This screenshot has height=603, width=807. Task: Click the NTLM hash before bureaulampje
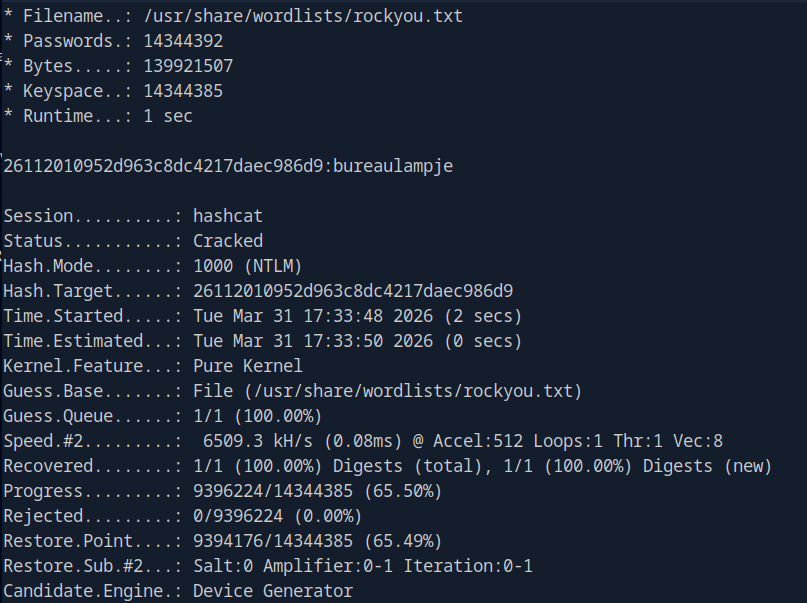pyautogui.click(x=164, y=166)
